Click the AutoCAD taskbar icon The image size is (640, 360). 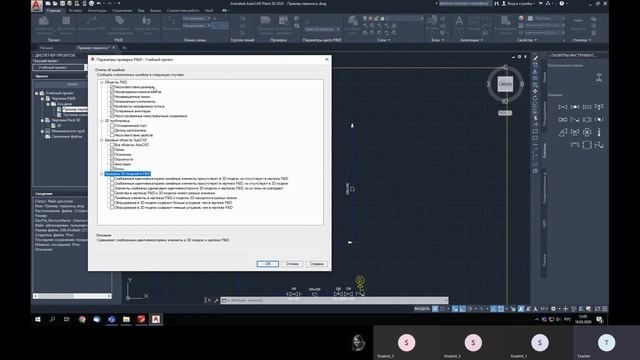156,319
